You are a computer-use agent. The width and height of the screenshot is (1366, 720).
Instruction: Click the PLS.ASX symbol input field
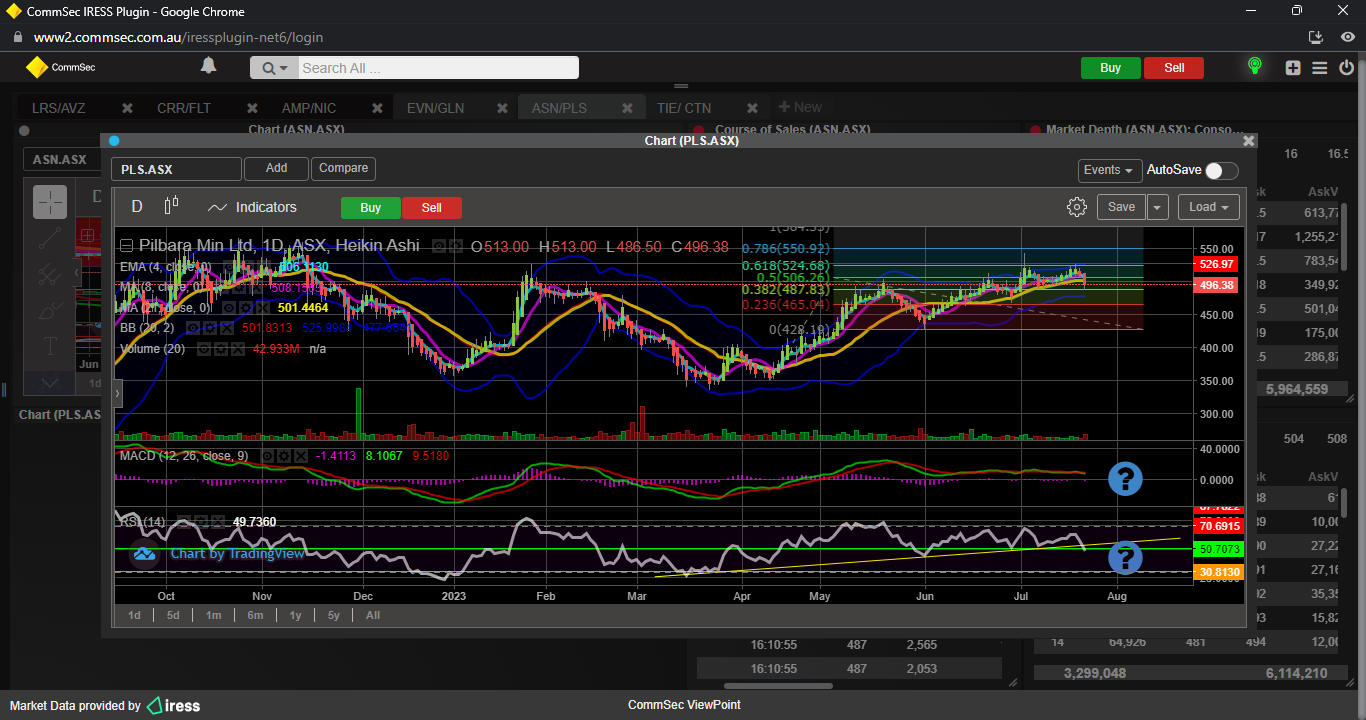pos(176,169)
